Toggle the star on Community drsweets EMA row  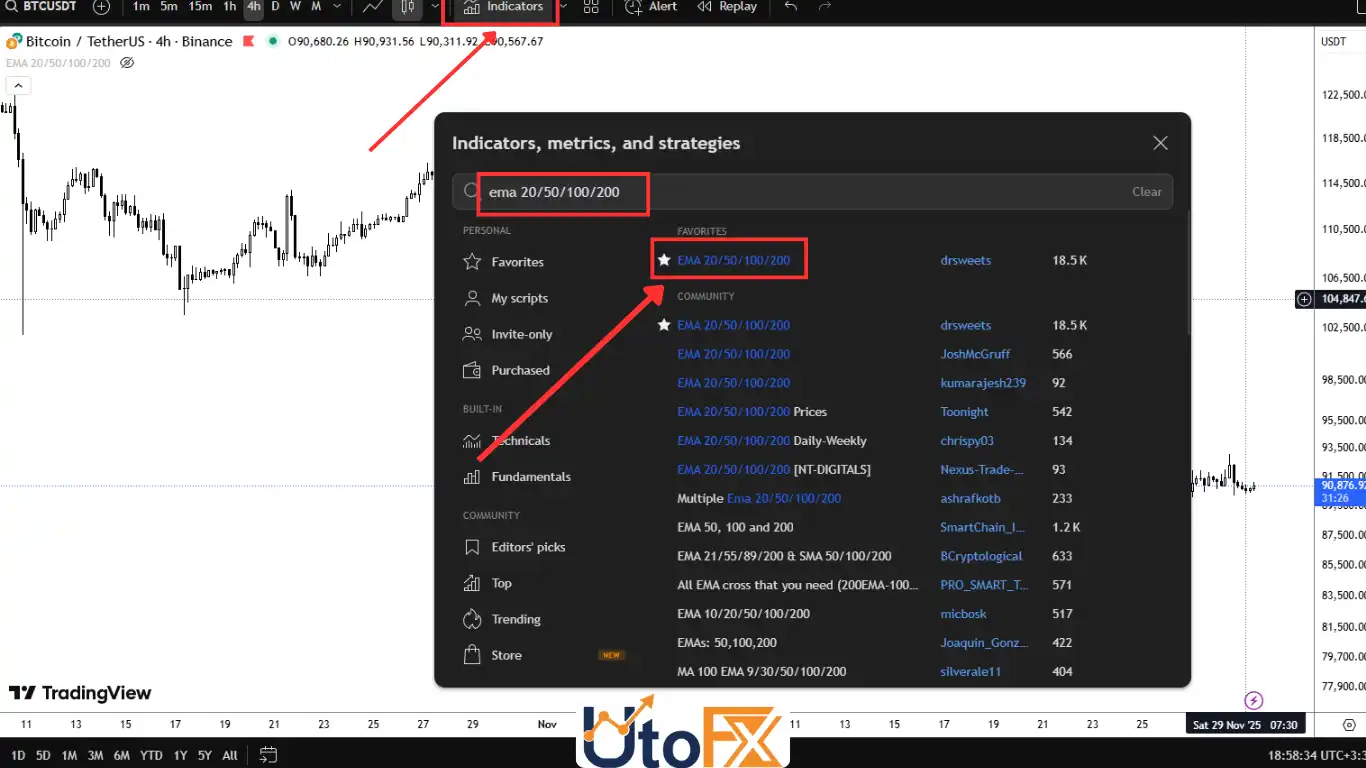664,325
